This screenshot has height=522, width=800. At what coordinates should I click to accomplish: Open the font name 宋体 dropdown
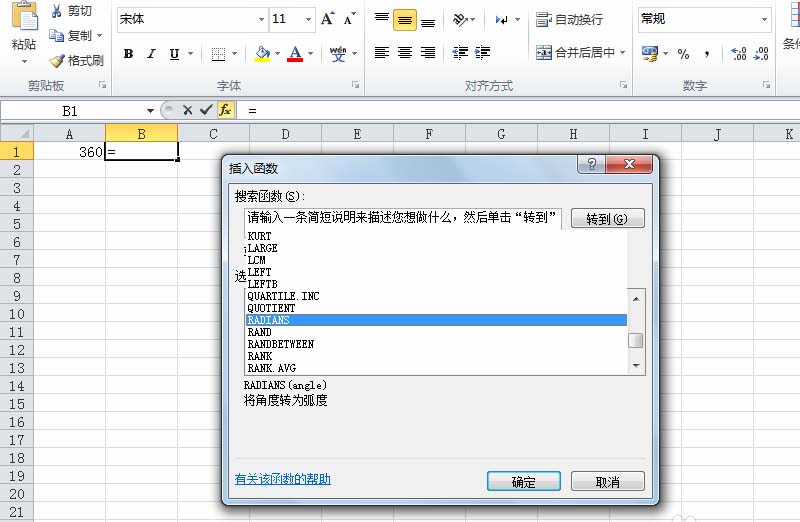[261, 19]
